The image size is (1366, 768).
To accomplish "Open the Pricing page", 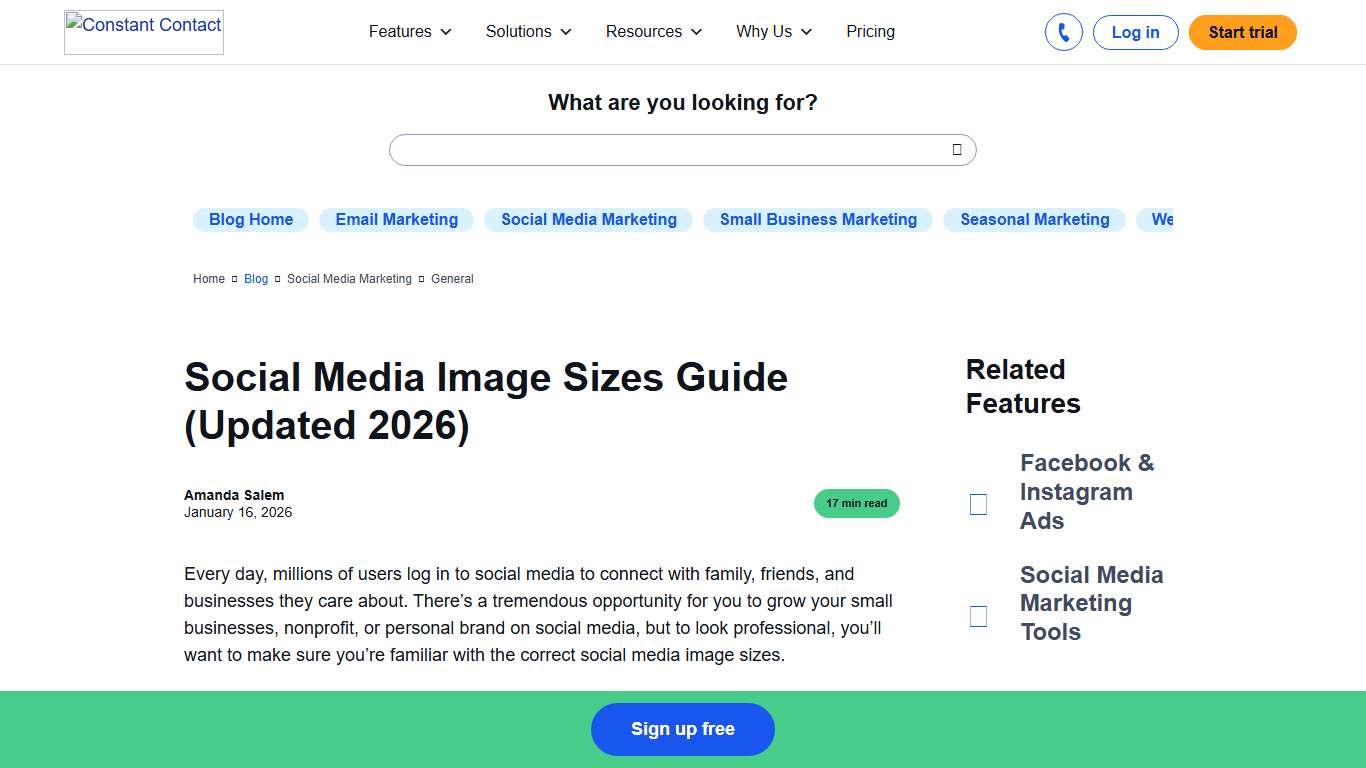I will coord(870,31).
